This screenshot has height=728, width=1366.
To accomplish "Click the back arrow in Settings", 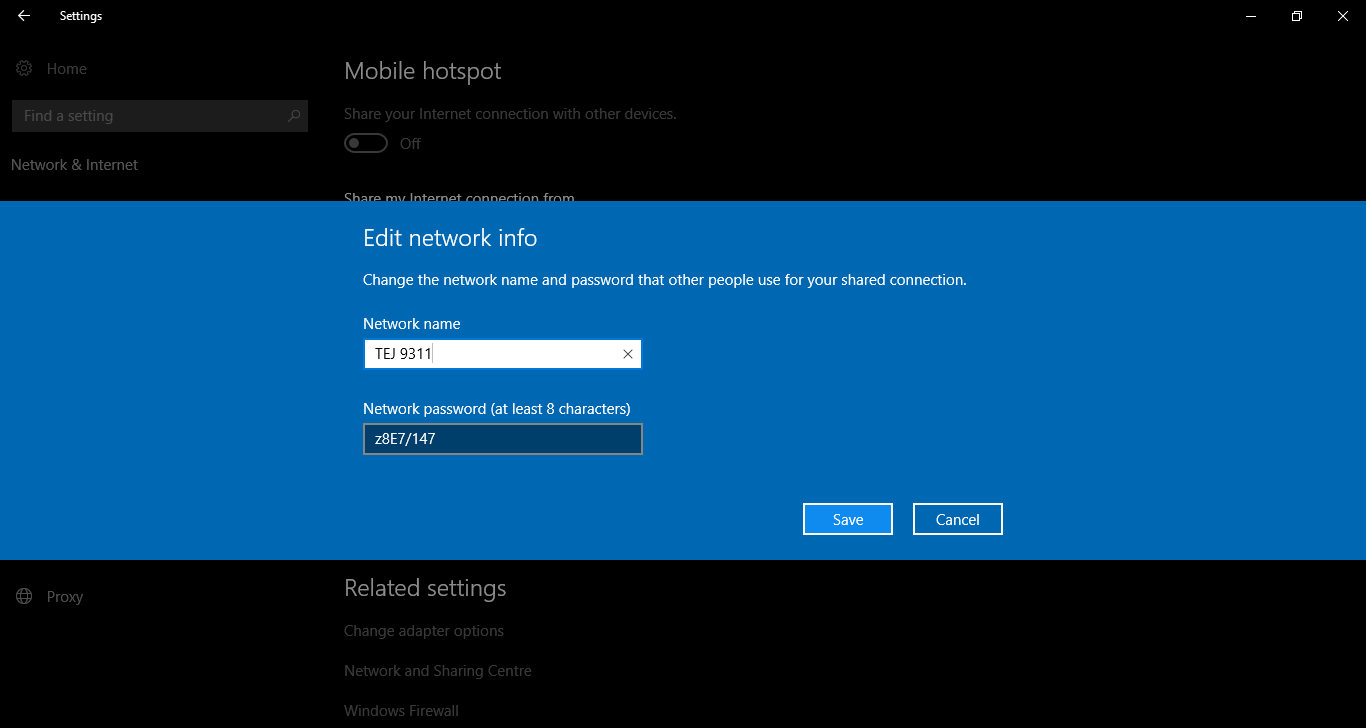I will coord(24,16).
